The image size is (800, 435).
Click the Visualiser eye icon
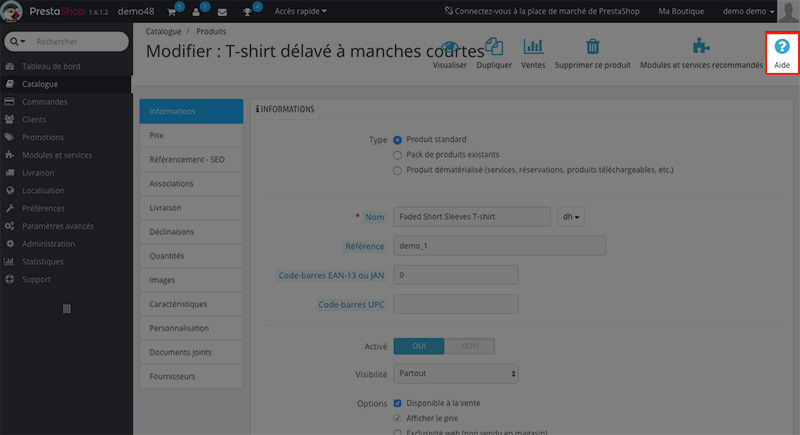(x=450, y=47)
